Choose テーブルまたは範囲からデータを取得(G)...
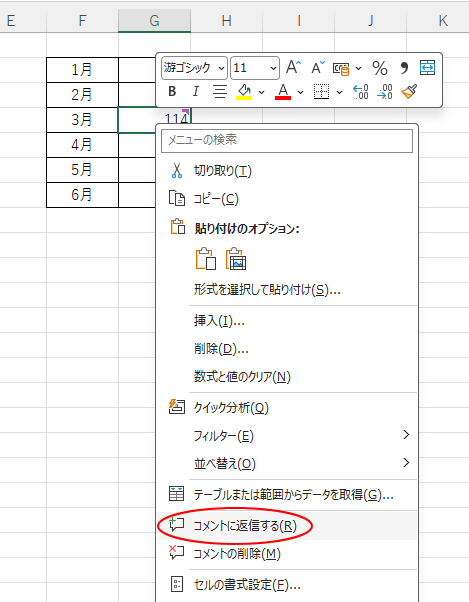The width and height of the screenshot is (469, 602). 287,494
